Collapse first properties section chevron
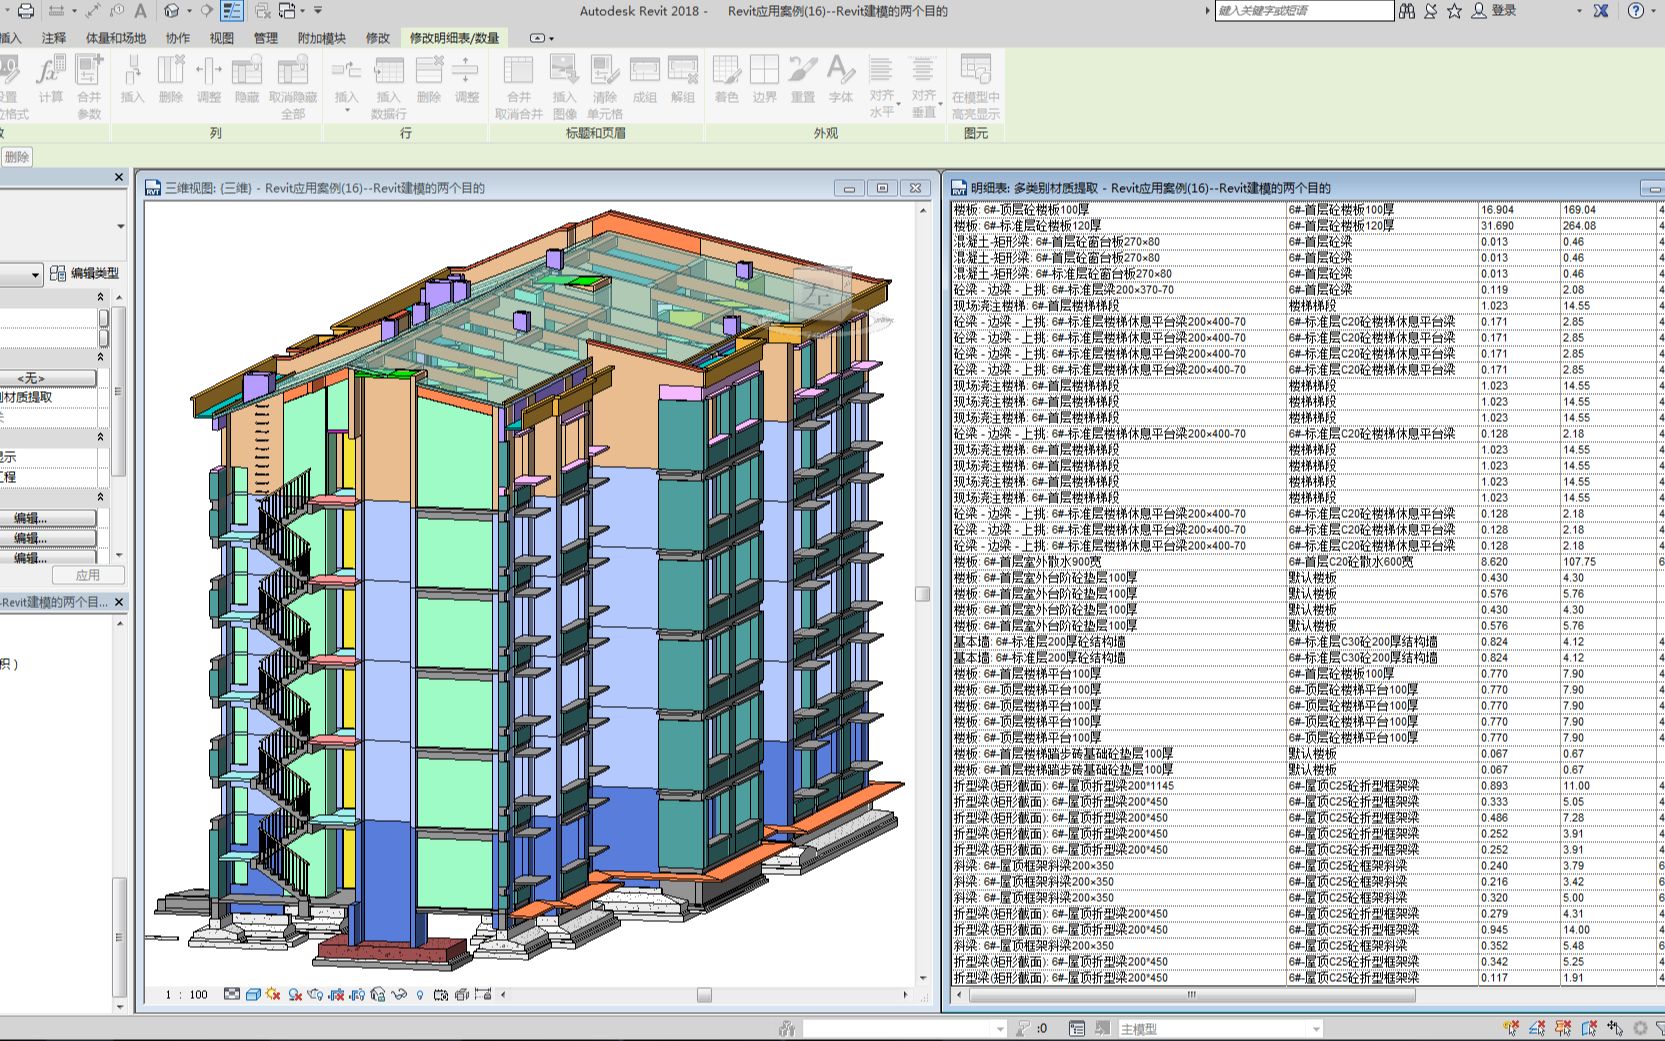Viewport: 1665px width, 1041px height. [x=100, y=297]
